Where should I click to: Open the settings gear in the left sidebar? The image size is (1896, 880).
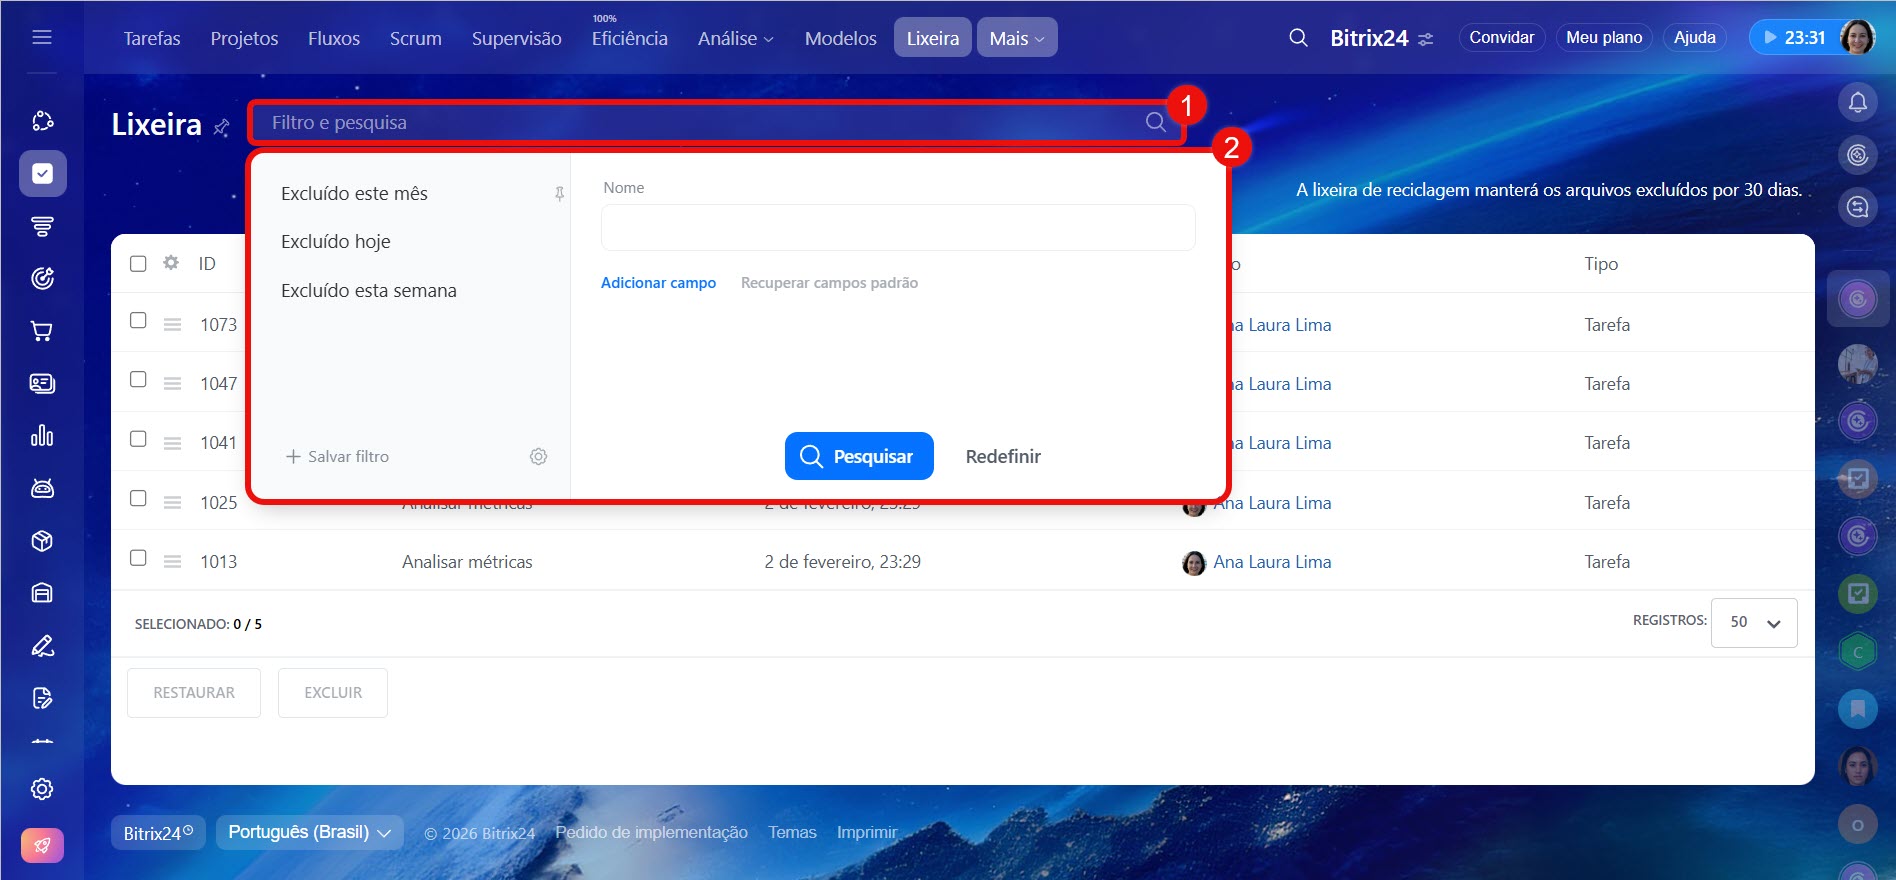42,789
